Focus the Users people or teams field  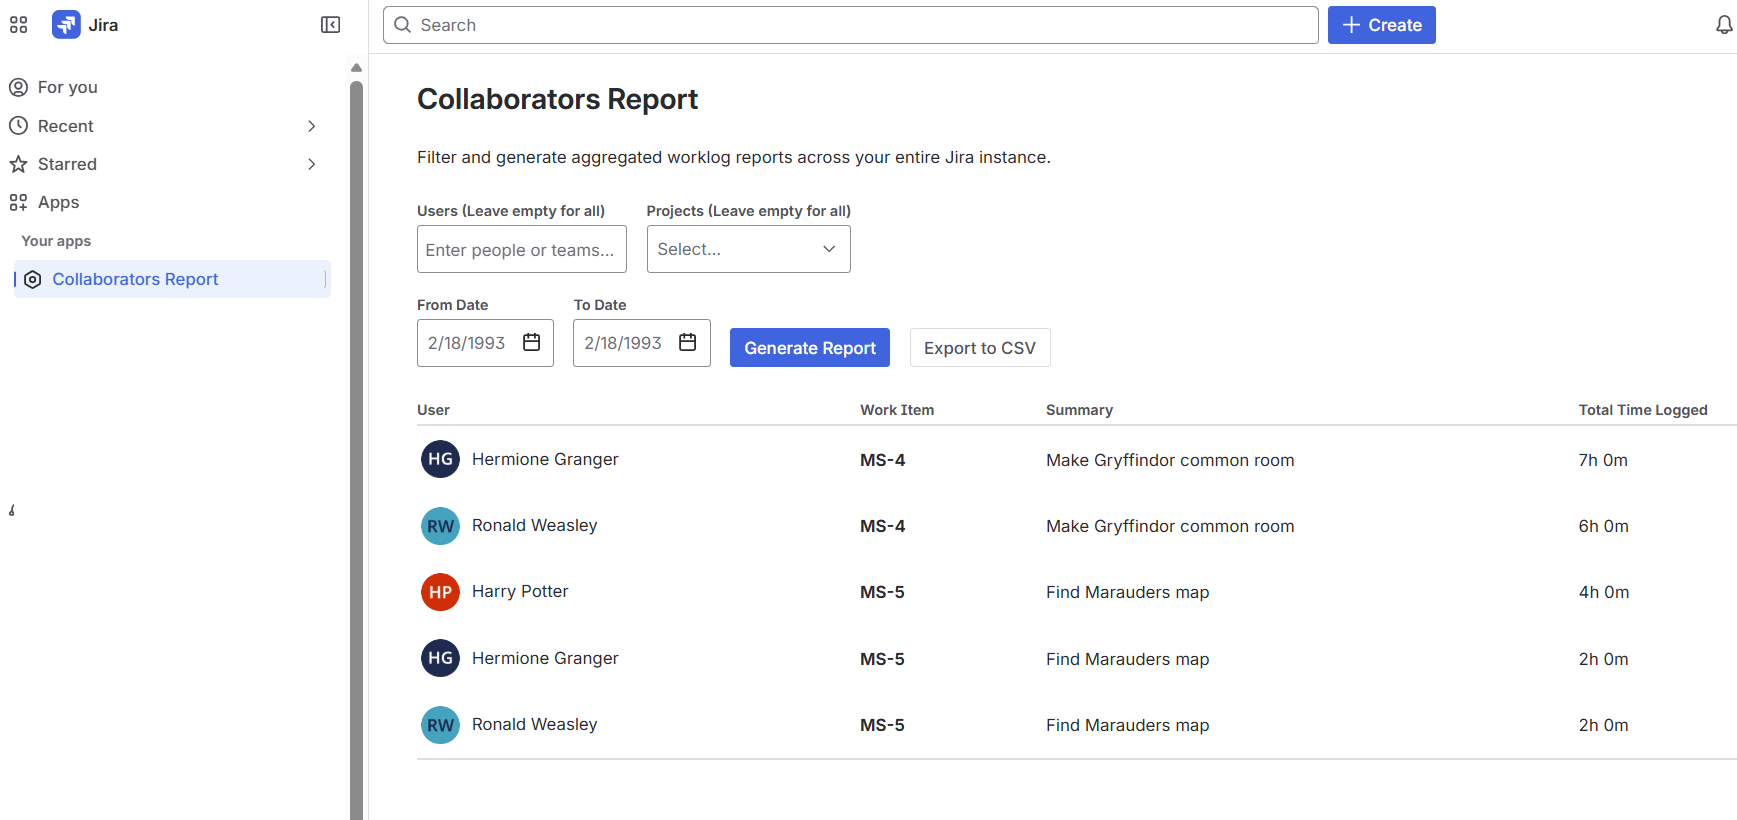(x=521, y=249)
